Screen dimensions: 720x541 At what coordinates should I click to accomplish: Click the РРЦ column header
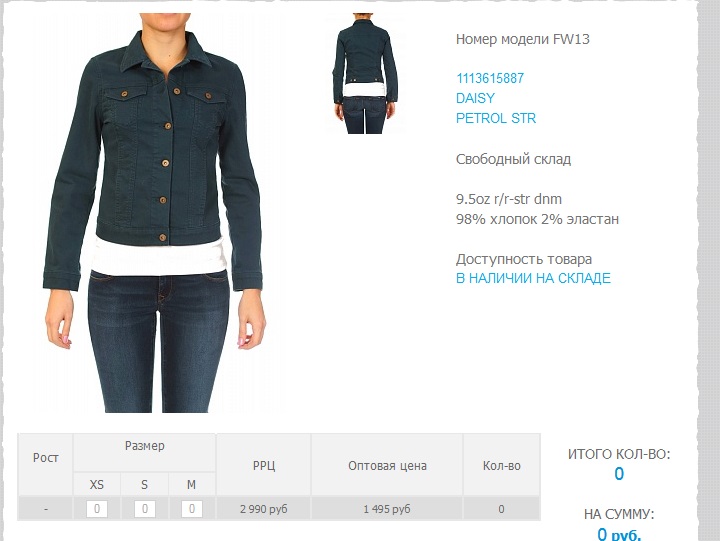(264, 465)
